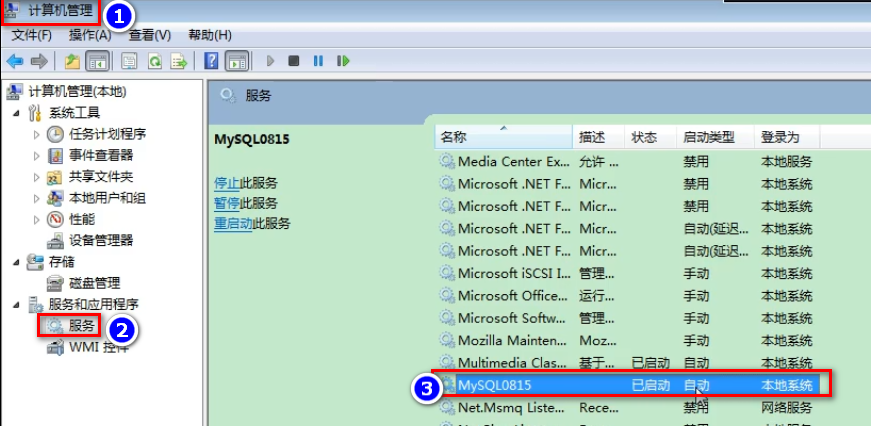Image resolution: width=871 pixels, height=426 pixels.
Task: Sort by the 名称 column header
Action: coord(503,137)
